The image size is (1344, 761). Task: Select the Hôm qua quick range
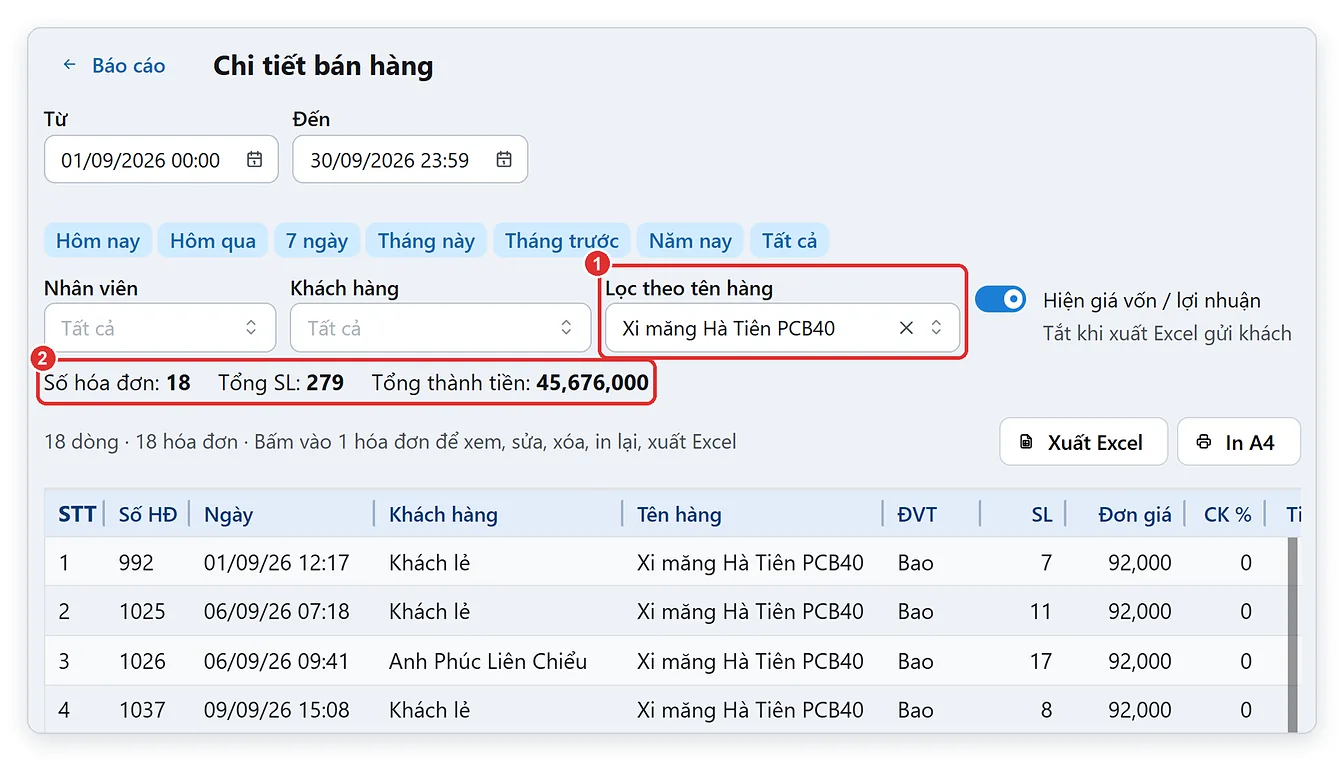pyautogui.click(x=213, y=241)
